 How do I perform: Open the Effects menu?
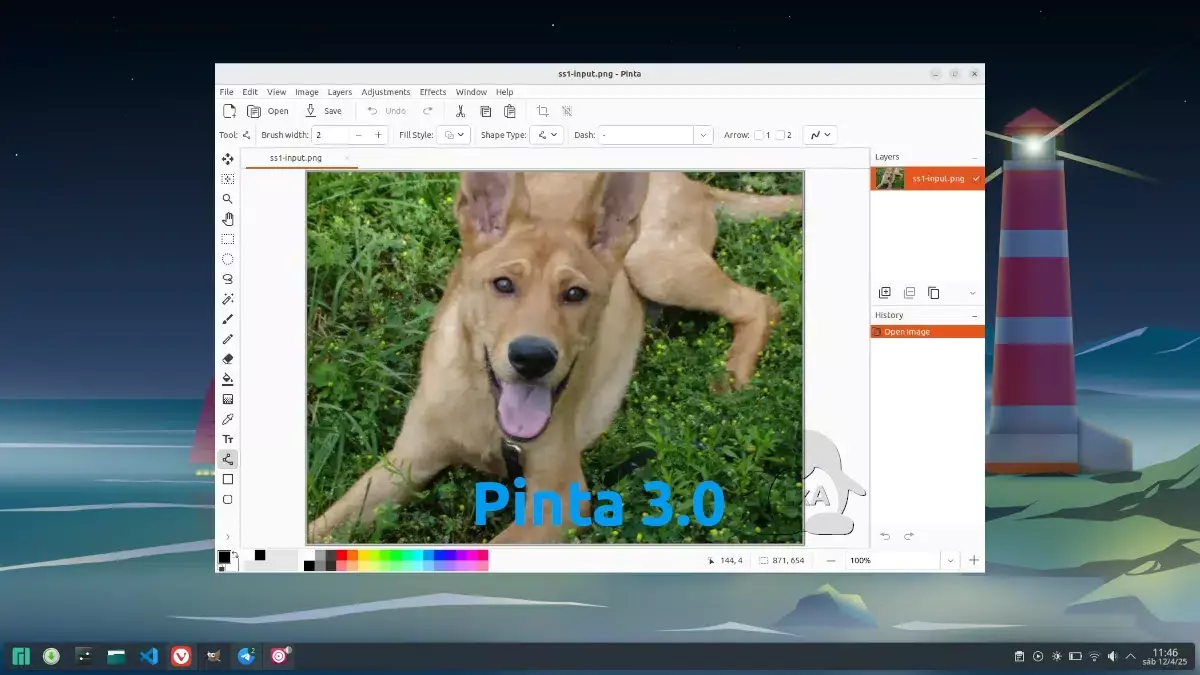pyautogui.click(x=433, y=92)
